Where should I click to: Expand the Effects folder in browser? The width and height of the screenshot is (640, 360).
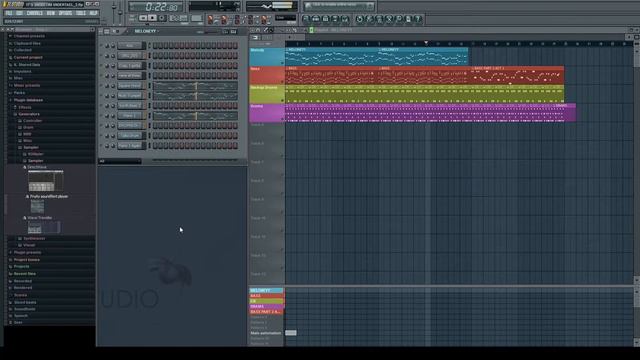click(x=24, y=107)
